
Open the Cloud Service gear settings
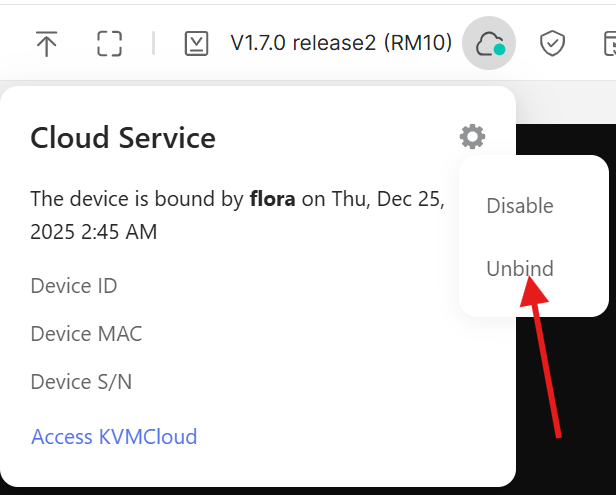pos(472,136)
